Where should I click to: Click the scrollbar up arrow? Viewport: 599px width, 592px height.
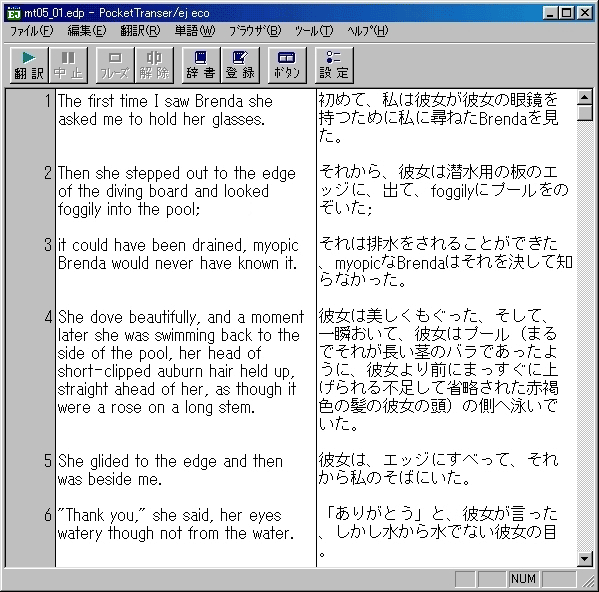coord(584,98)
